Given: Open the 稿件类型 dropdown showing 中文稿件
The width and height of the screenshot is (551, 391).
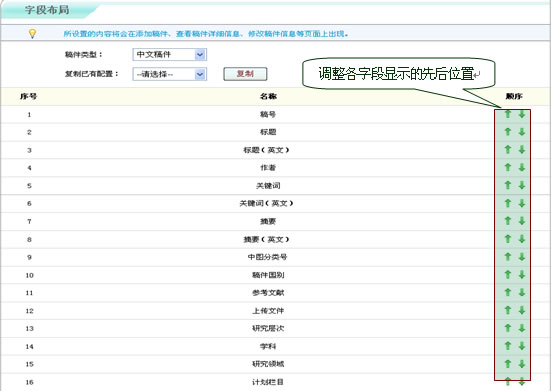Looking at the screenshot, I should coord(170,54).
